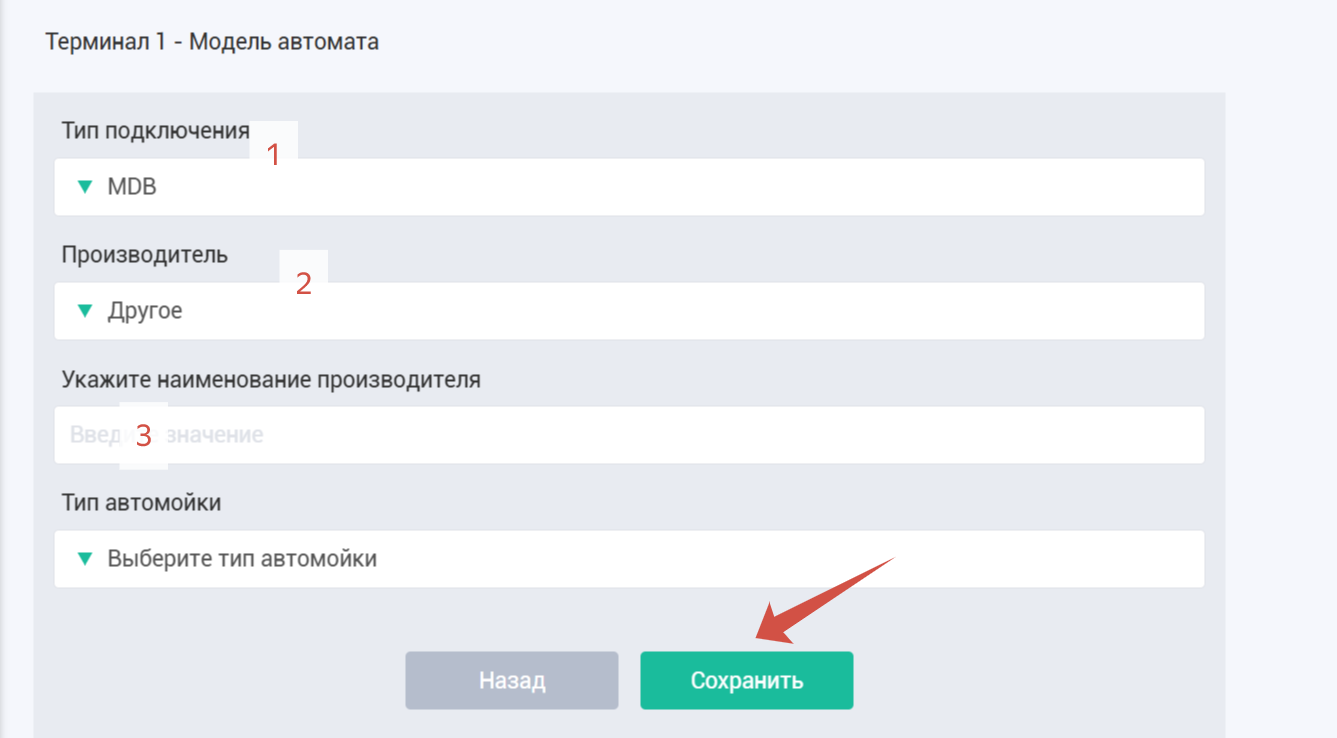Click the Укажите наименование производителя label
The image size is (1337, 738).
(271, 380)
